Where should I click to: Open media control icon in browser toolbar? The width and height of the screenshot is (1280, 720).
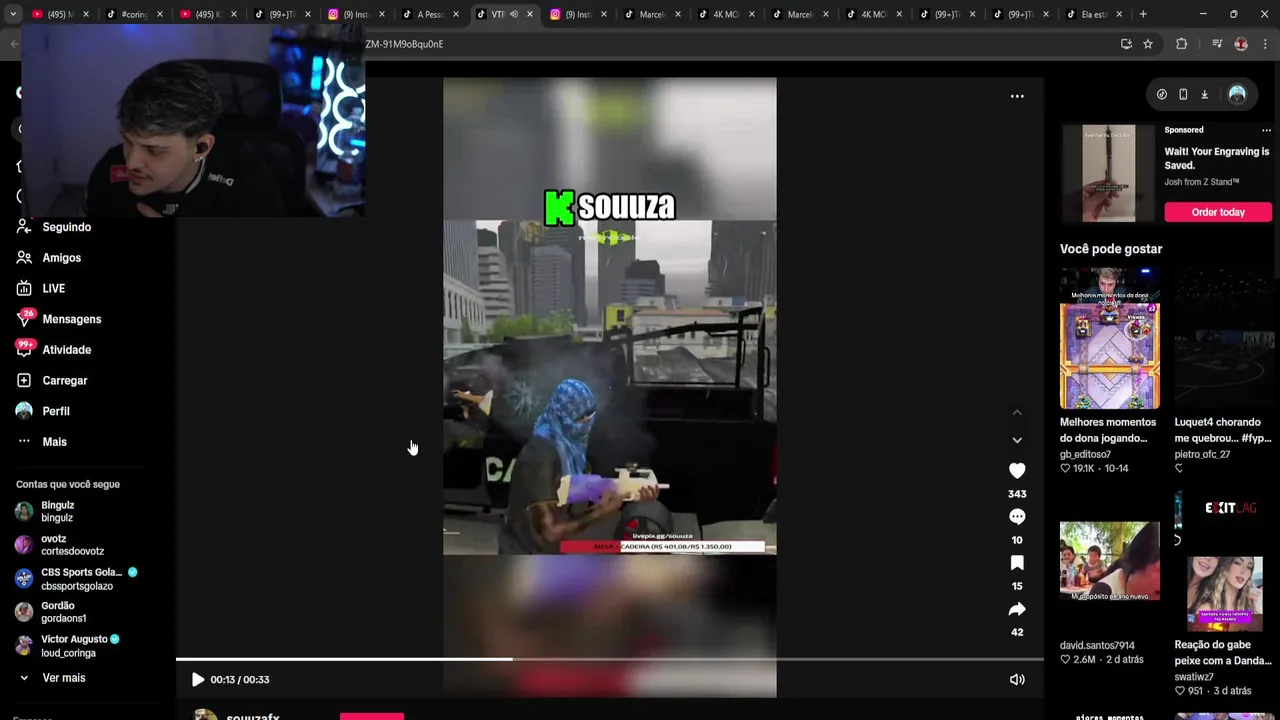(x=1217, y=44)
